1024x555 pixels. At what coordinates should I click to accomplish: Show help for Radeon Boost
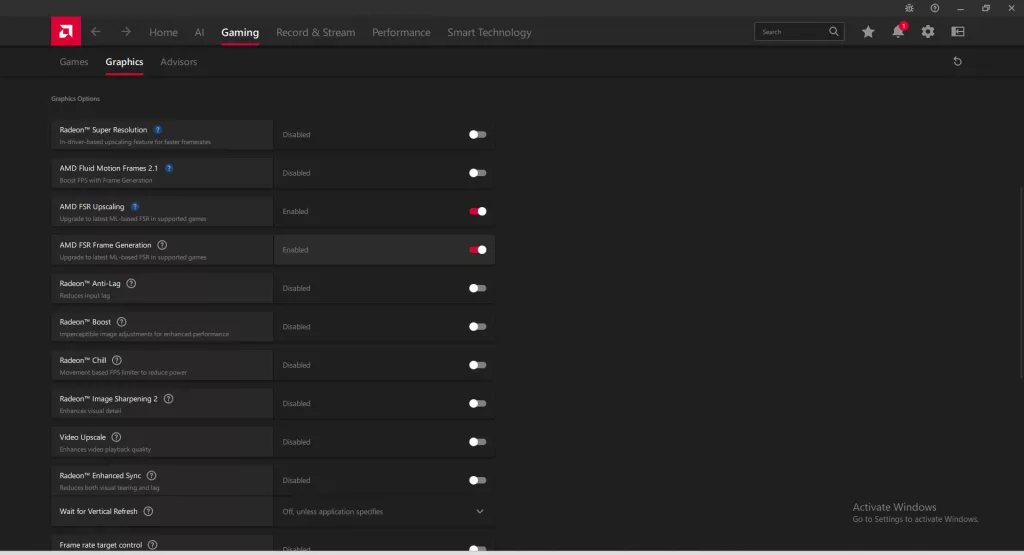point(121,322)
